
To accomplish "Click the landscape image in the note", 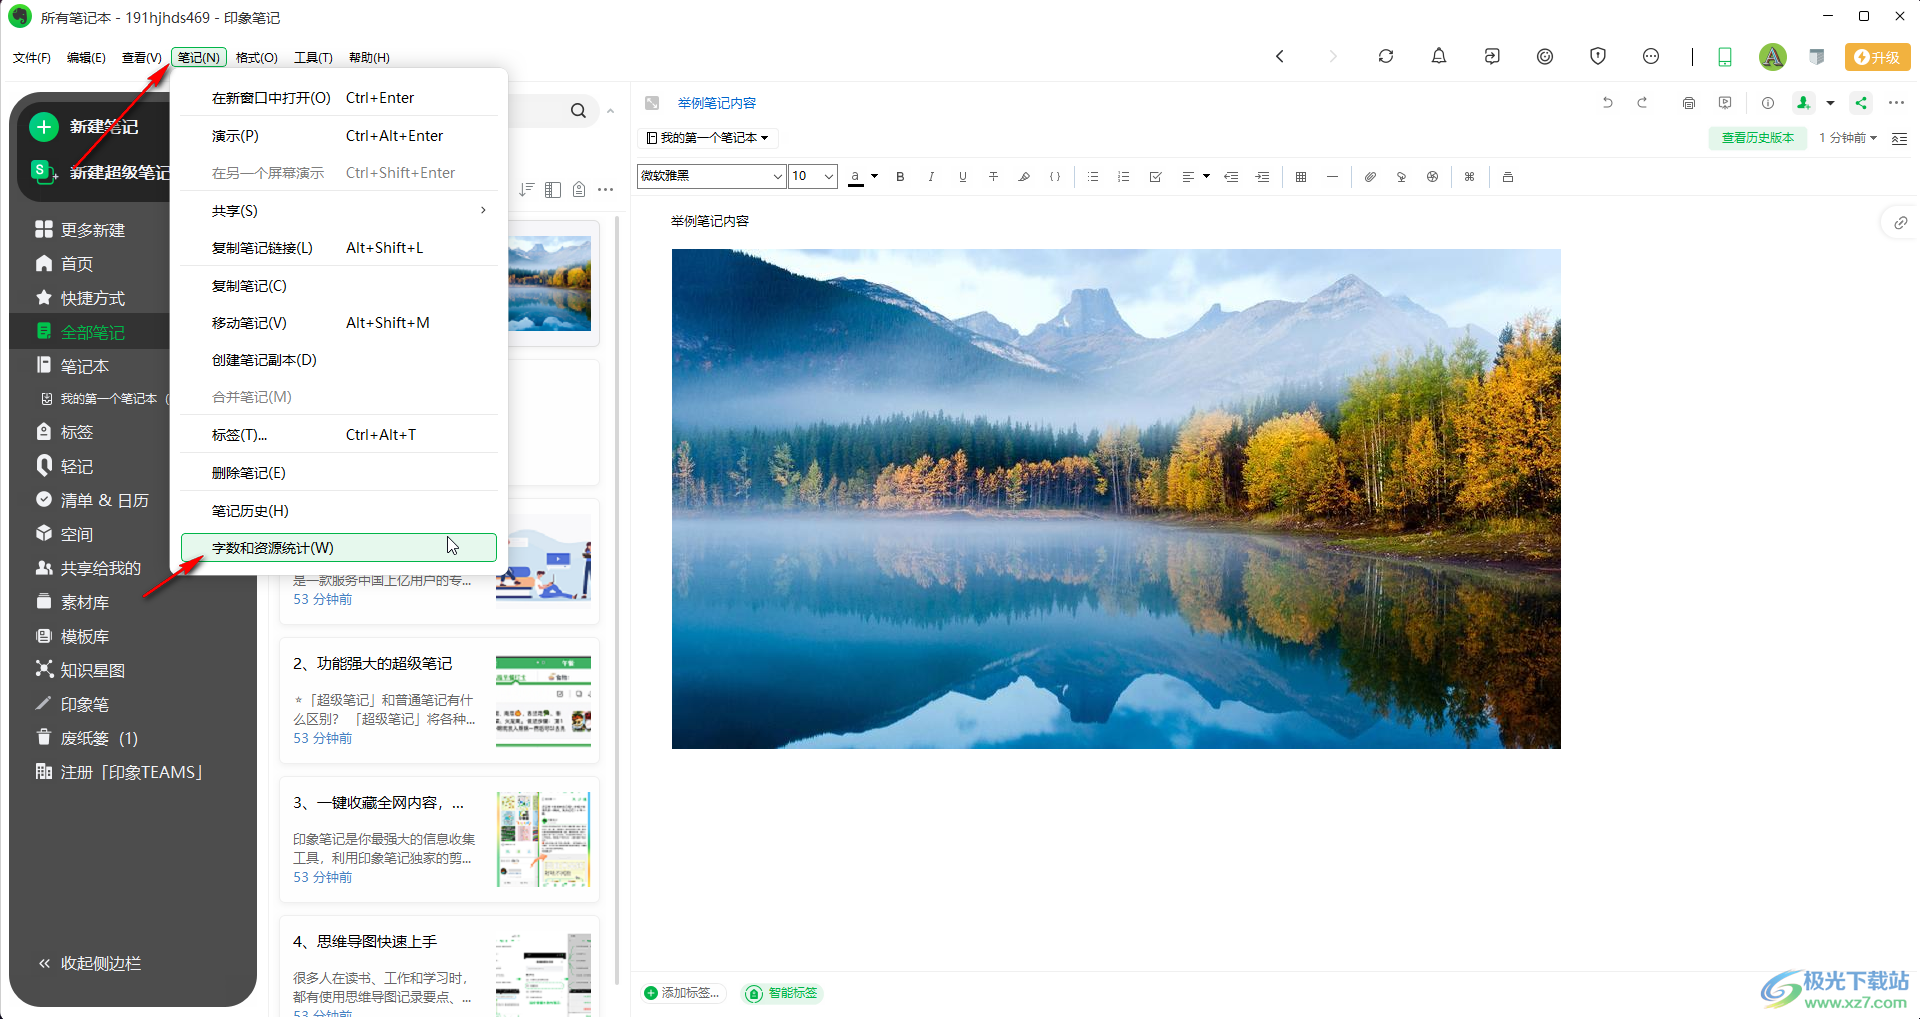I will [1116, 499].
